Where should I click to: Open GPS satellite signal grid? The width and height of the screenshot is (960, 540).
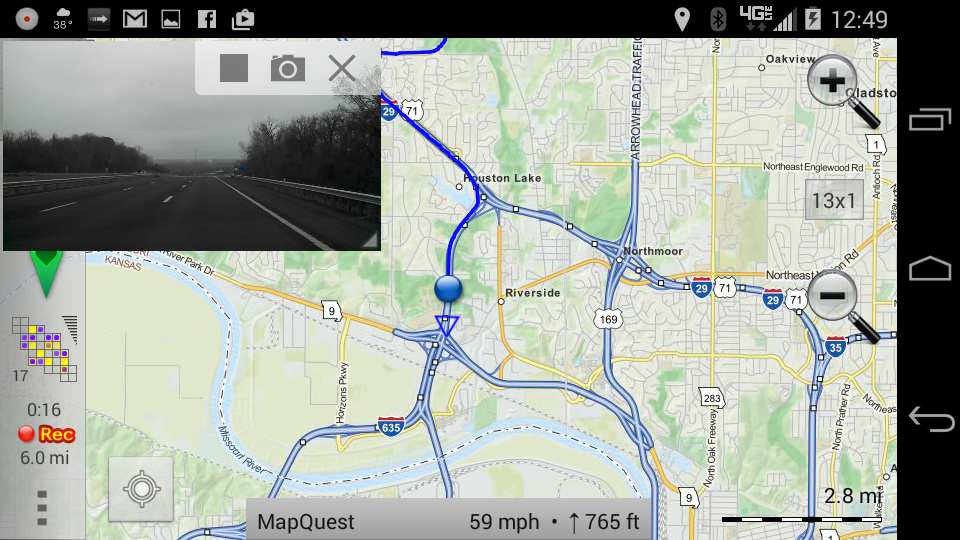pyautogui.click(x=45, y=349)
